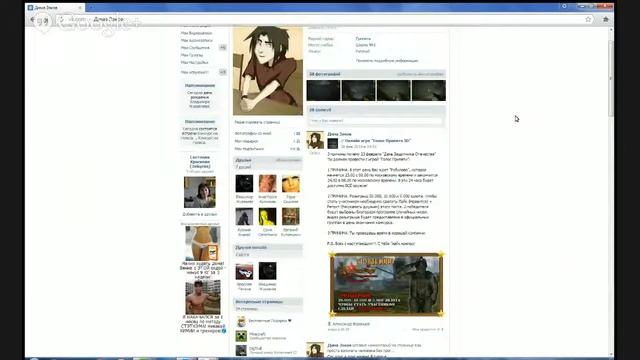The width and height of the screenshot is (640, 360).
Task: Open reposted source Онлайн игра link
Action: point(378,140)
